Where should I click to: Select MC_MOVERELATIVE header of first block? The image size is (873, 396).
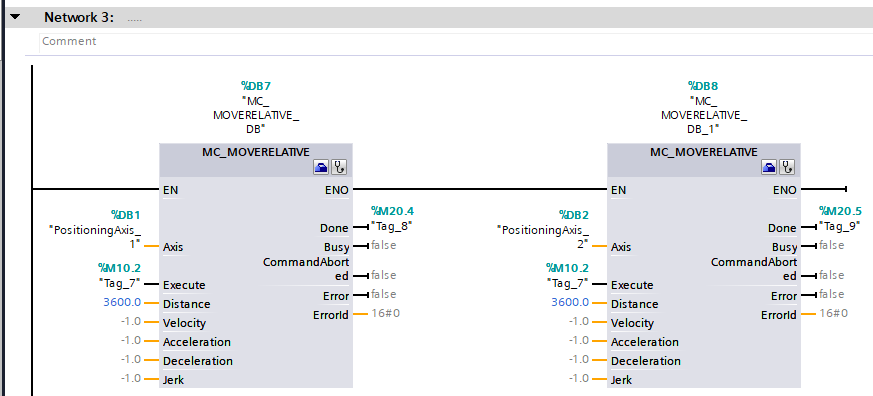(x=256, y=152)
